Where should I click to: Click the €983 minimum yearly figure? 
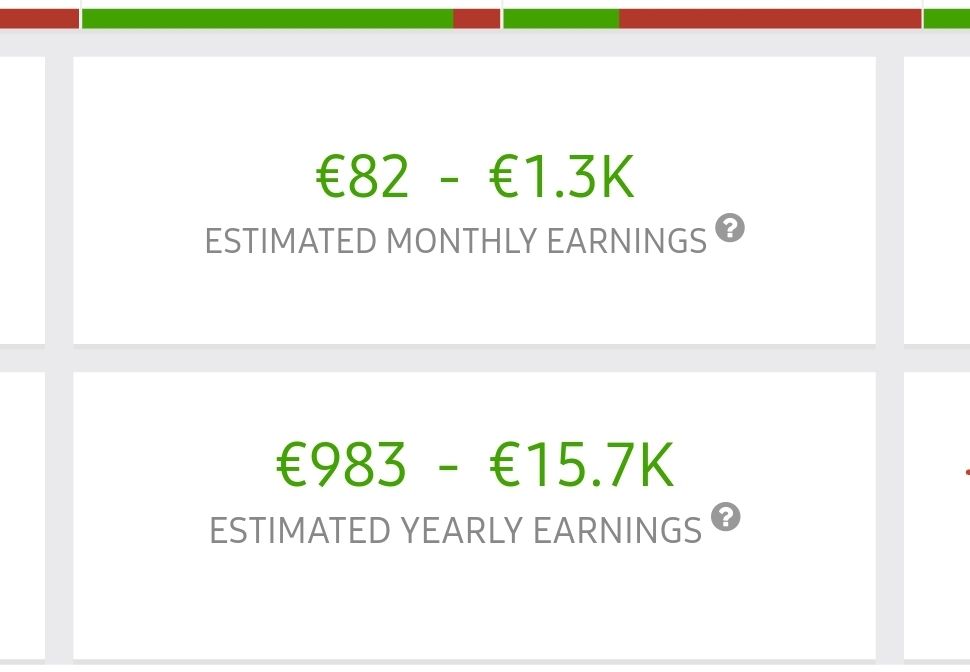(x=341, y=465)
